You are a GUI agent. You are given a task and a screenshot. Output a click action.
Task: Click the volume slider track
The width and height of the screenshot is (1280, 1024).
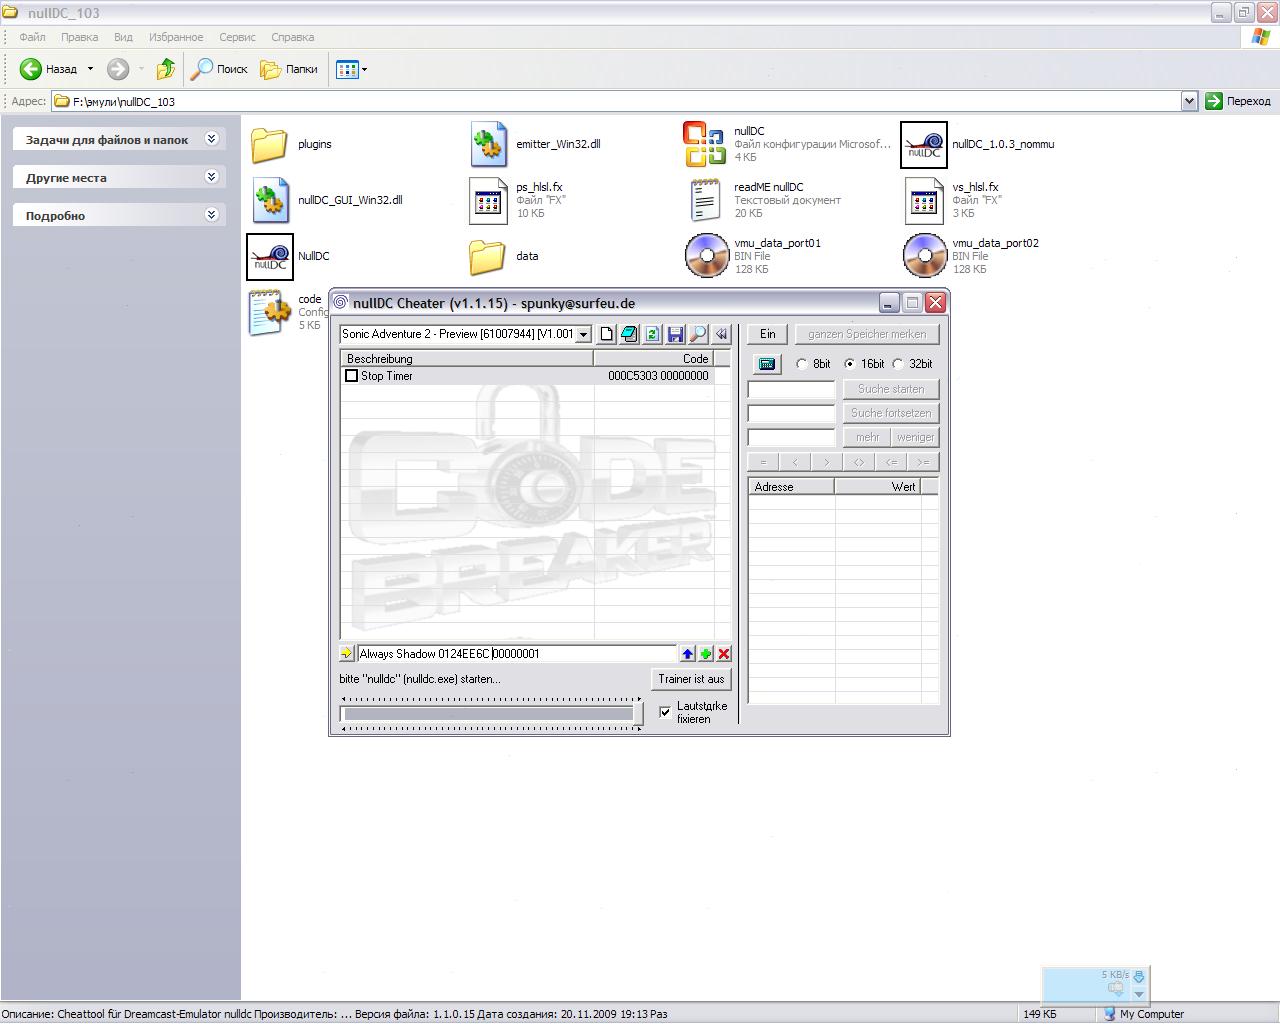coord(488,714)
